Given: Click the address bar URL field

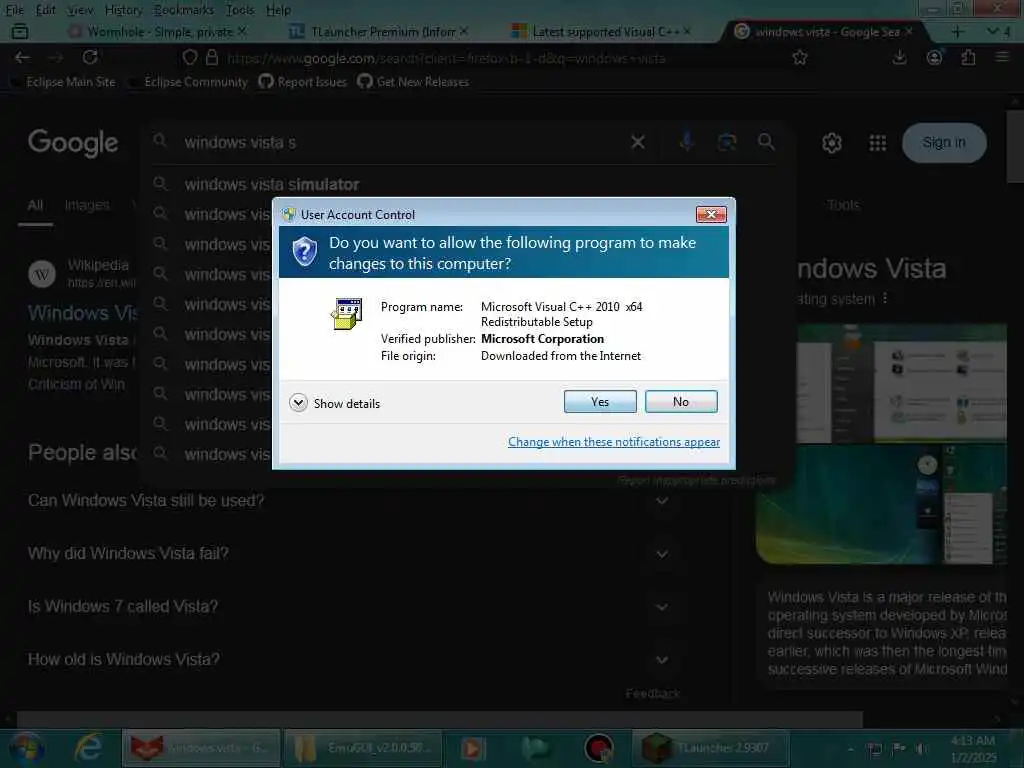Looking at the screenshot, I should (x=446, y=58).
